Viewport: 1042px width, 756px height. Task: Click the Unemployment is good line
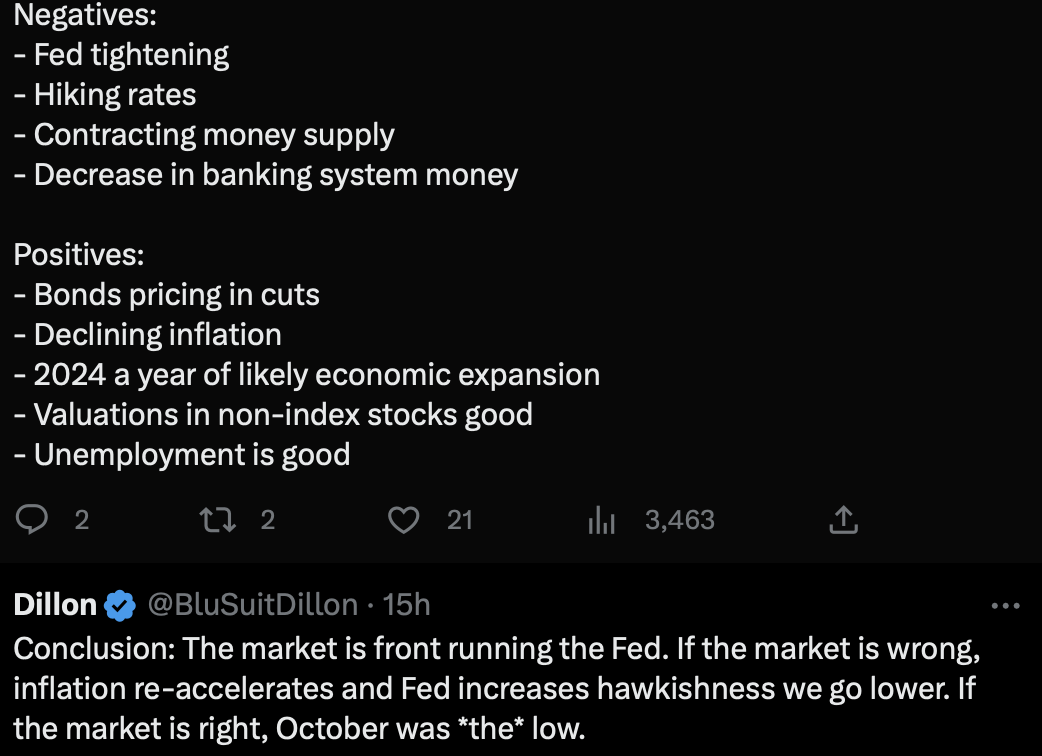click(182, 455)
